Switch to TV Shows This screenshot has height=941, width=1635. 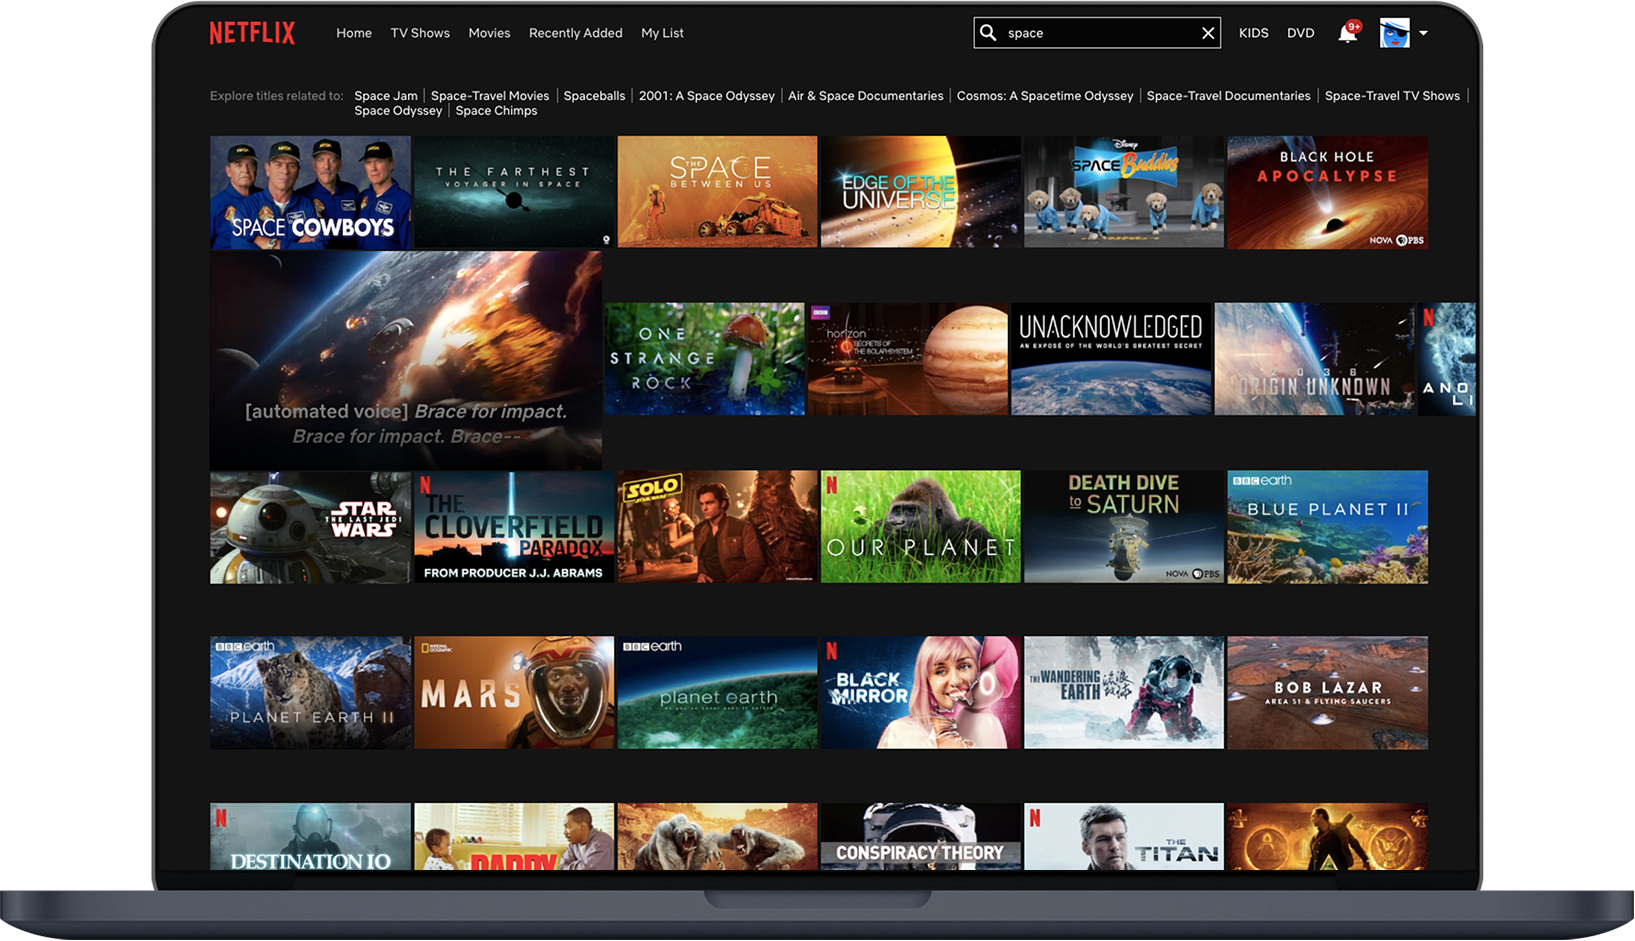point(420,32)
